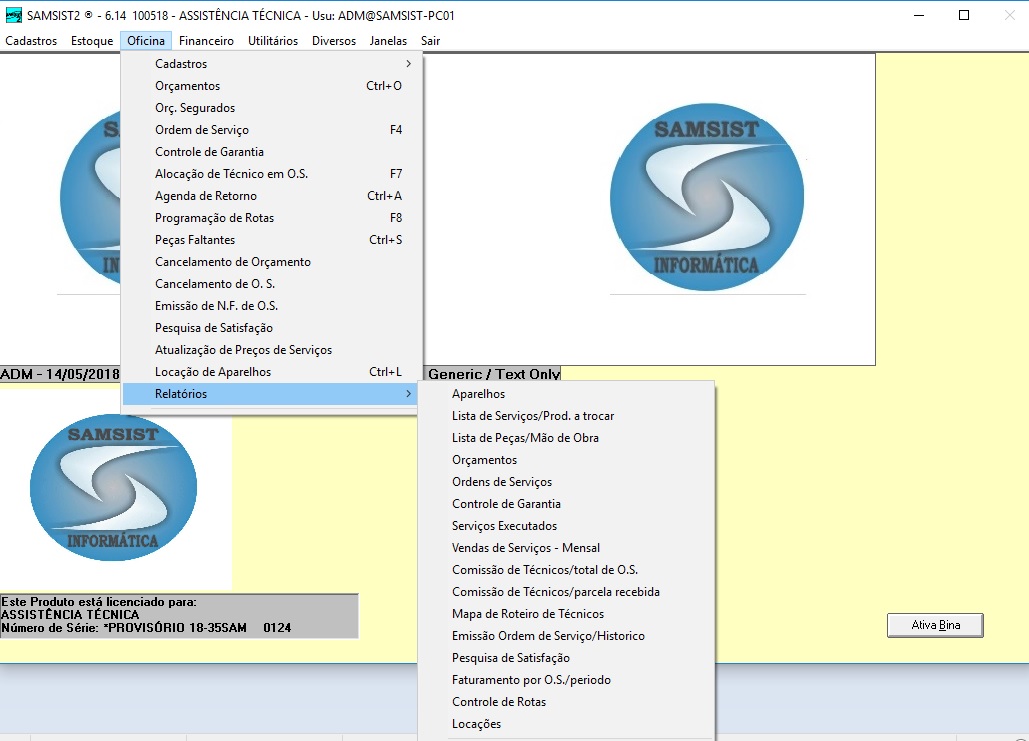Open Programação de Rotas
The image size is (1029, 741).
click(270, 218)
